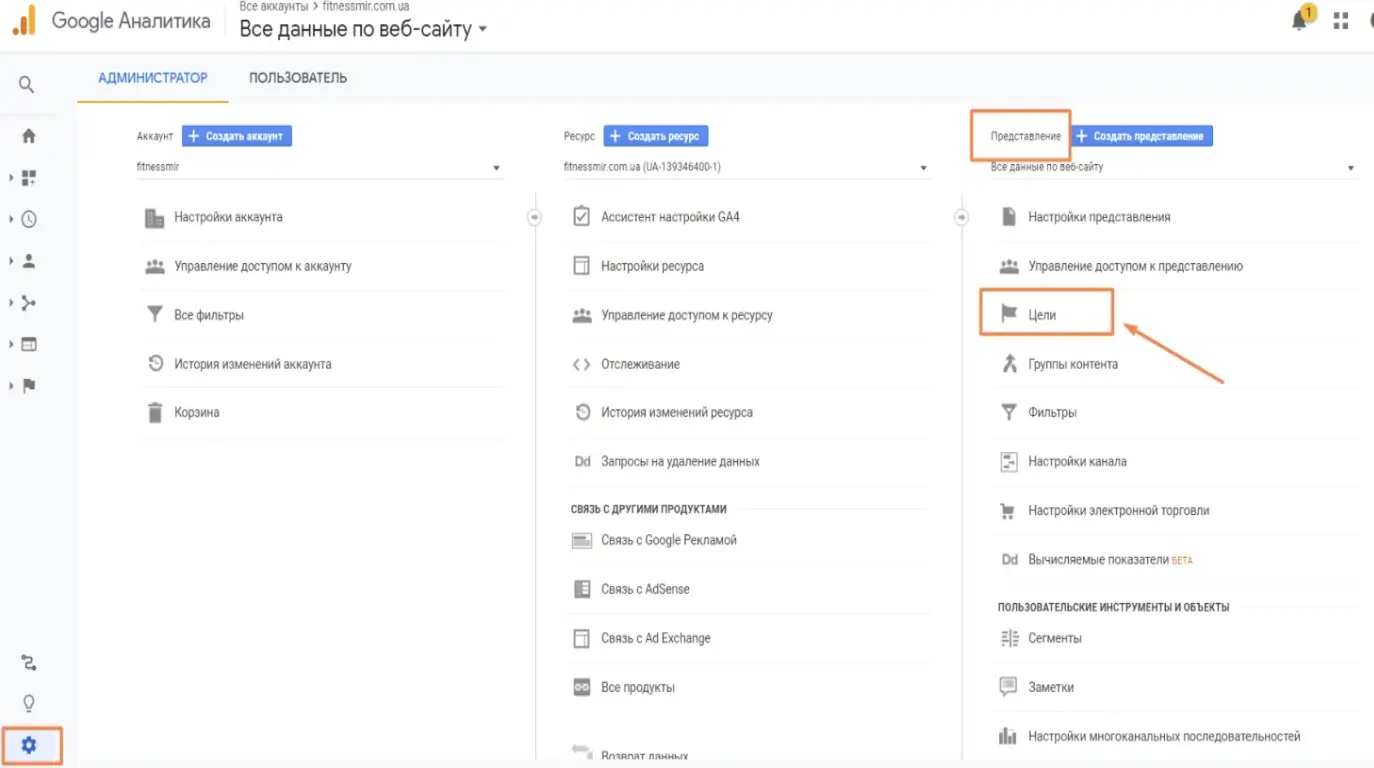
Task: Open notifications bell icon
Action: coord(1300,20)
